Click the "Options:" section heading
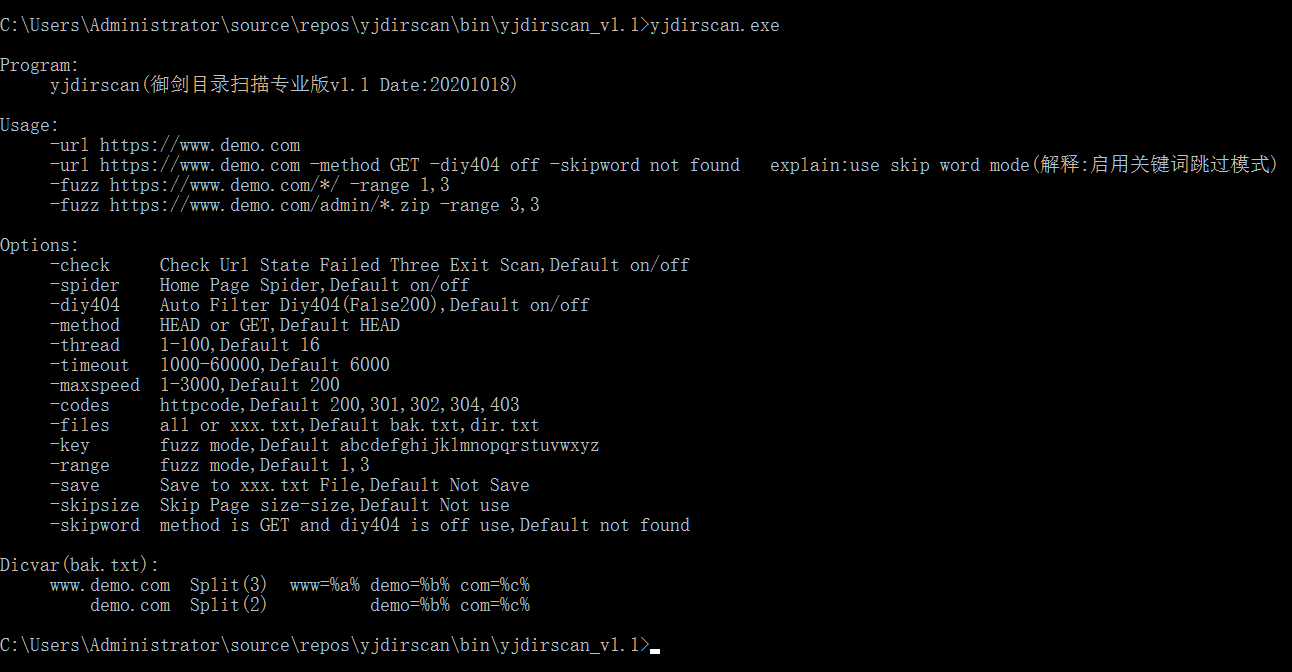Viewport: 1292px width, 672px height. (39, 245)
